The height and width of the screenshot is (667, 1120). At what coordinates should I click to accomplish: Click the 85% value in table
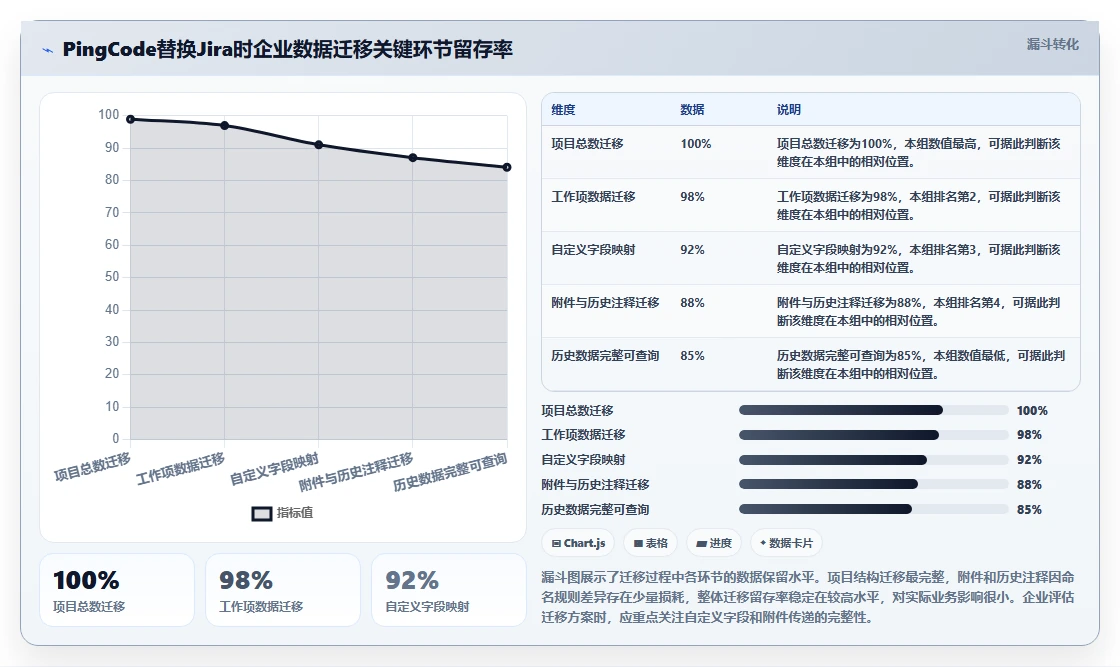tap(692, 356)
